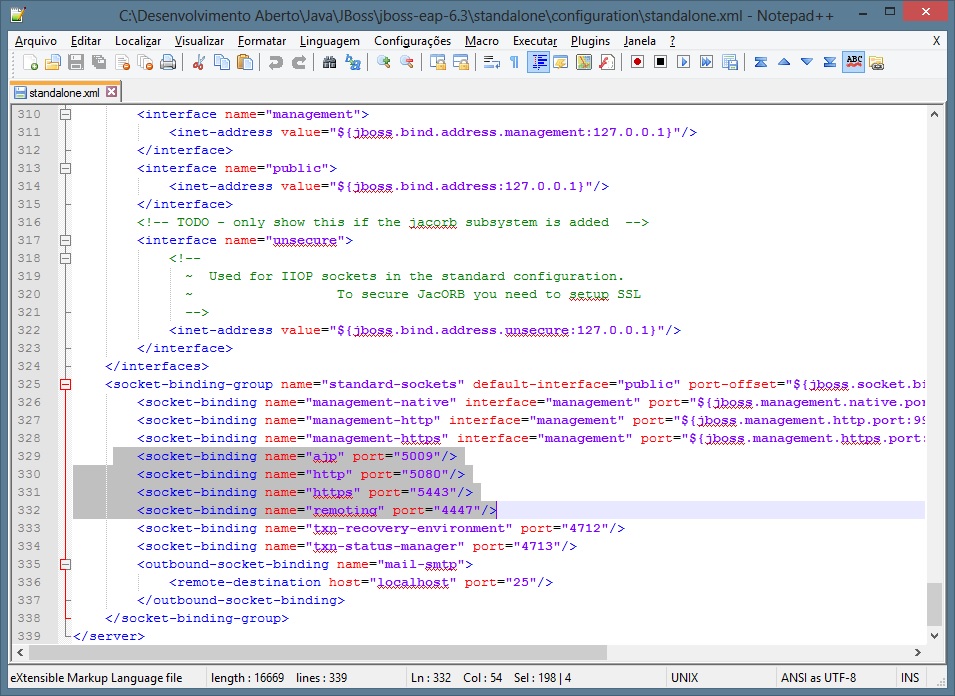This screenshot has width=955, height=696.
Task: Collapse the unsecure interface fold at line 317
Action: click(x=66, y=240)
